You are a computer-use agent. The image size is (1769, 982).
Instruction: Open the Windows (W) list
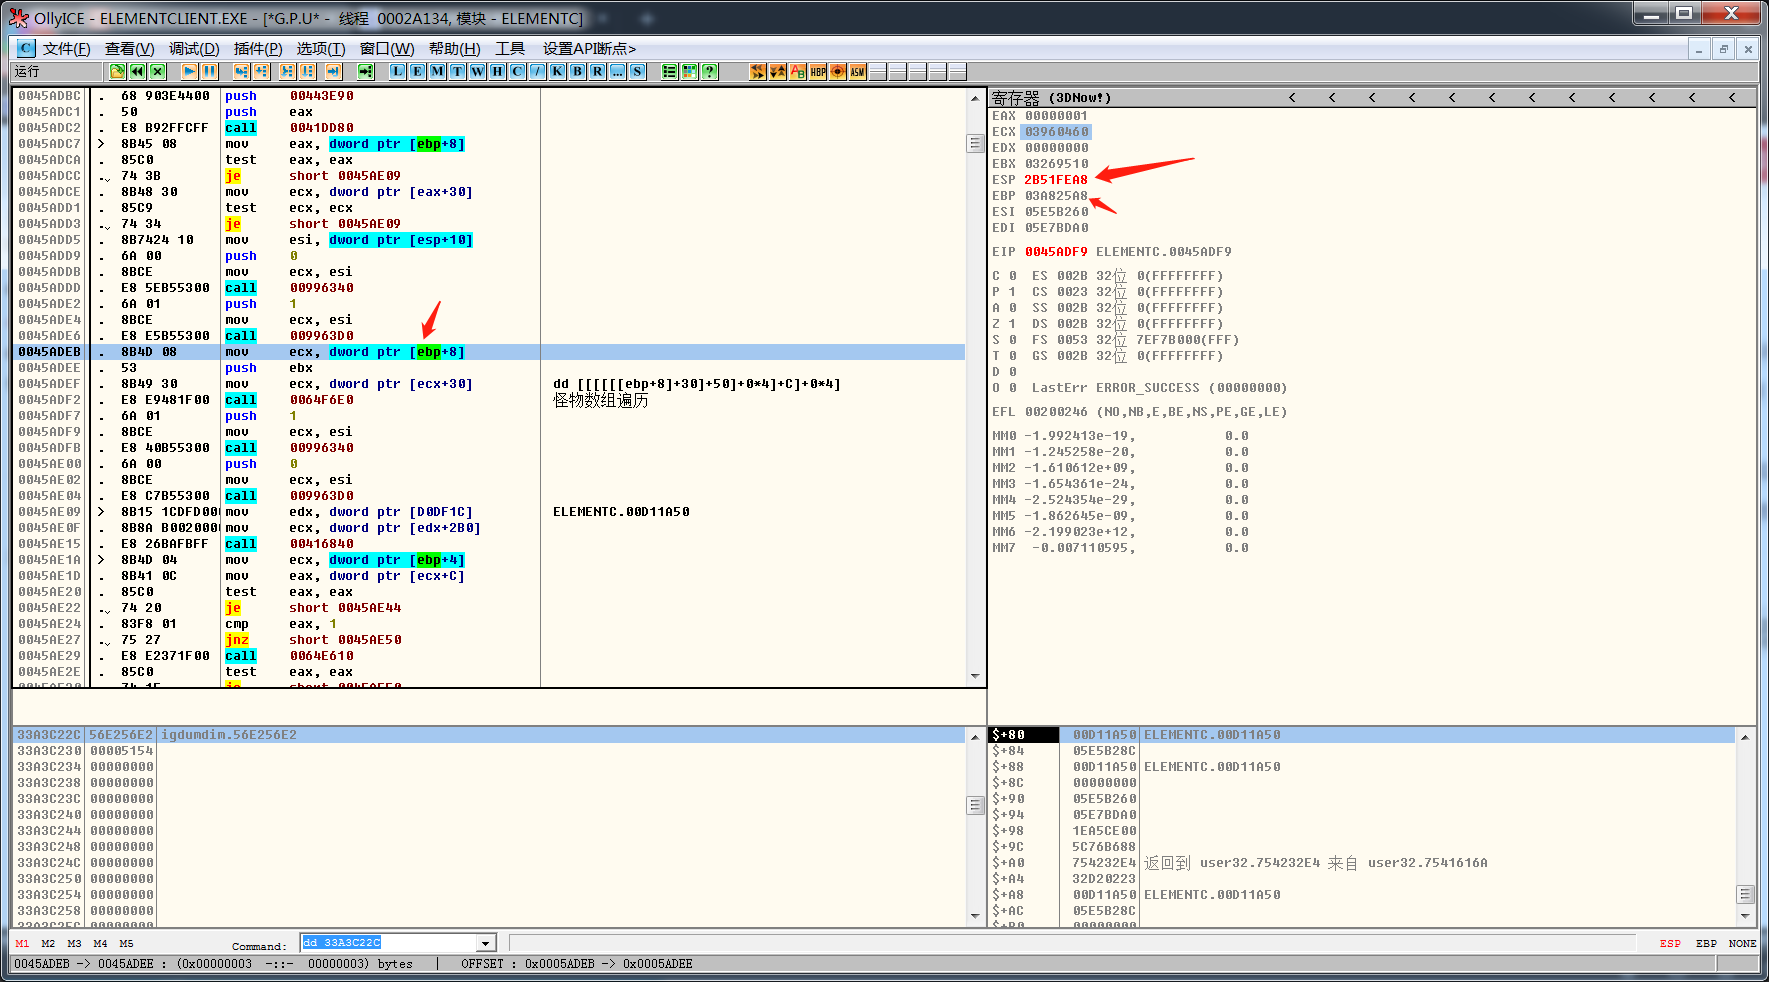(x=478, y=71)
